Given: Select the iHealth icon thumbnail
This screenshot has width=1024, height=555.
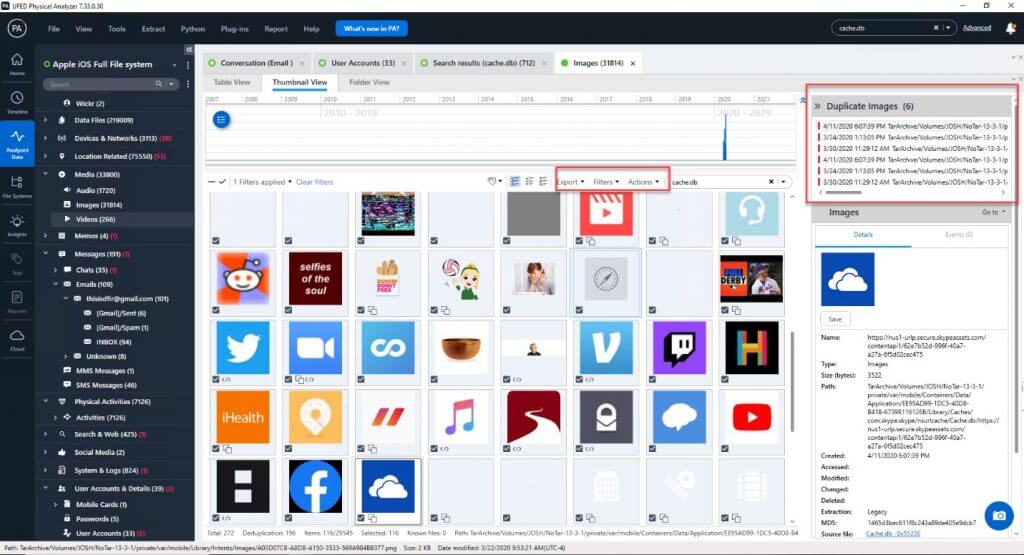Looking at the screenshot, I should pos(242,417).
